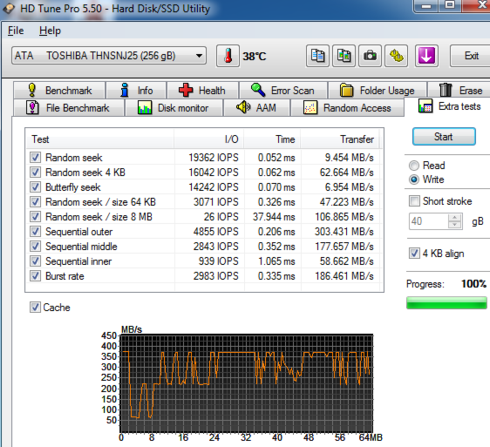Enable the Short stroke checkbox
Image resolution: width=490 pixels, height=447 pixels.
pos(414,201)
